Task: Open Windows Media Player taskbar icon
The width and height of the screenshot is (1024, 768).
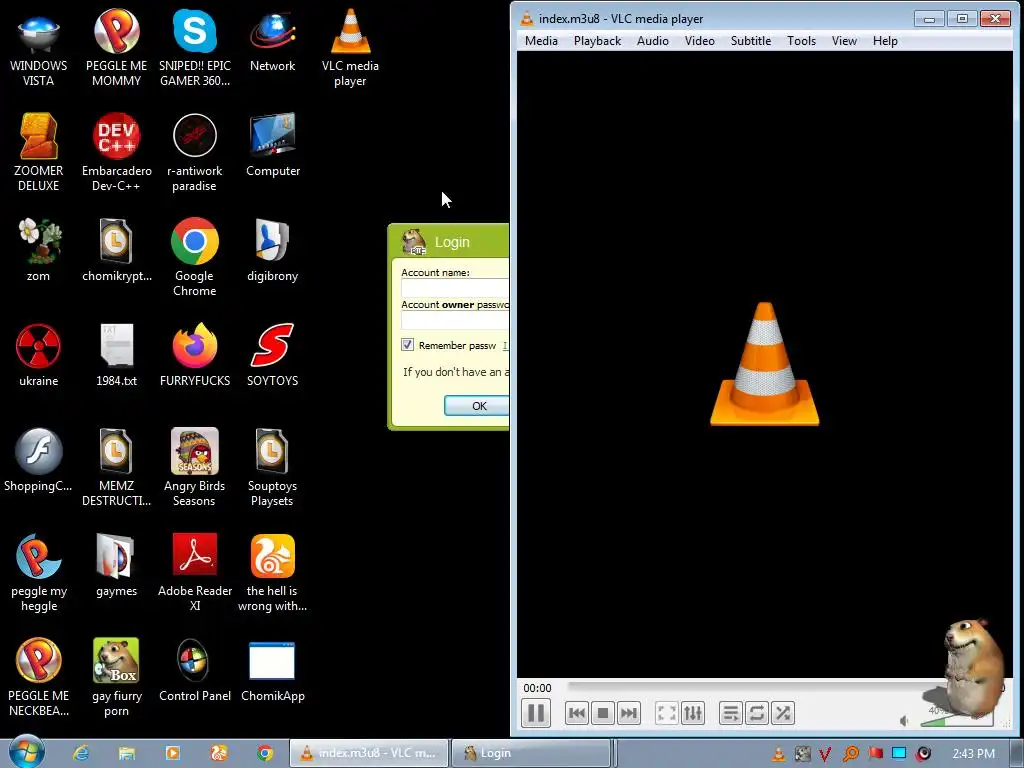Action: (x=172, y=753)
